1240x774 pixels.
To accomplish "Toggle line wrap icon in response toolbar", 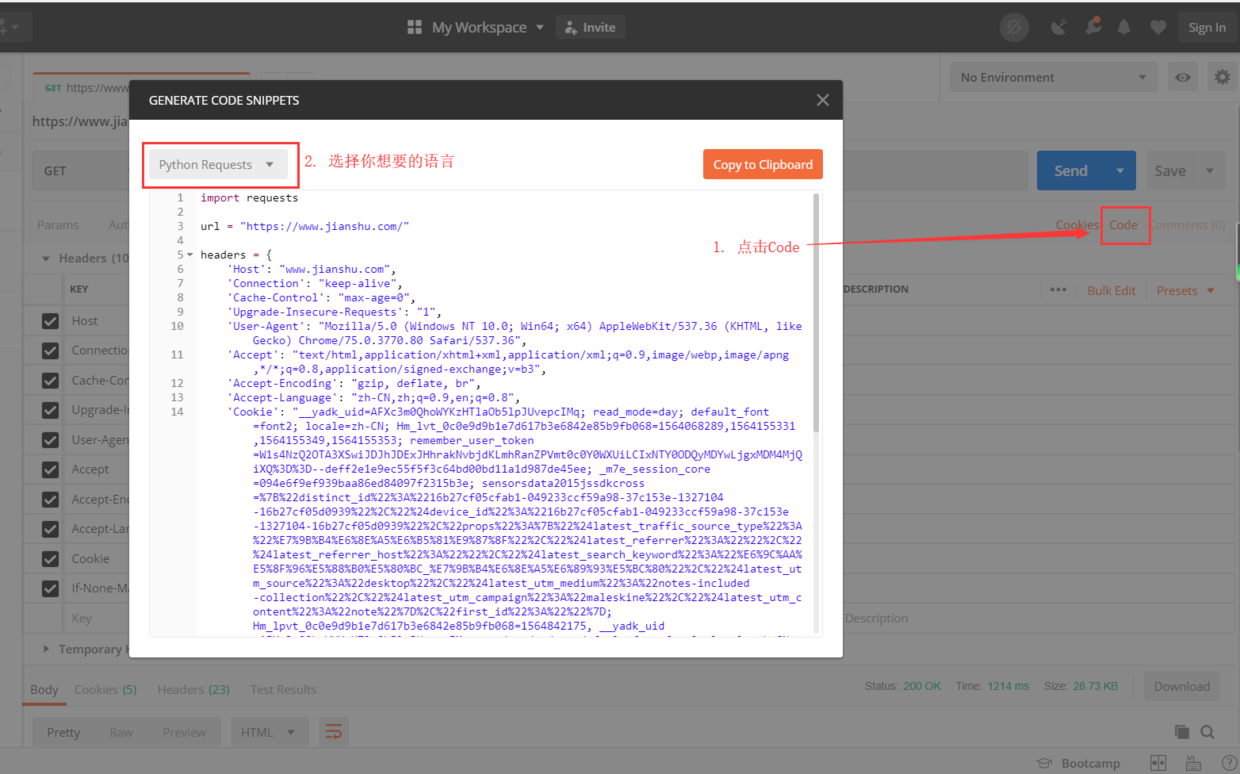I will click(333, 732).
